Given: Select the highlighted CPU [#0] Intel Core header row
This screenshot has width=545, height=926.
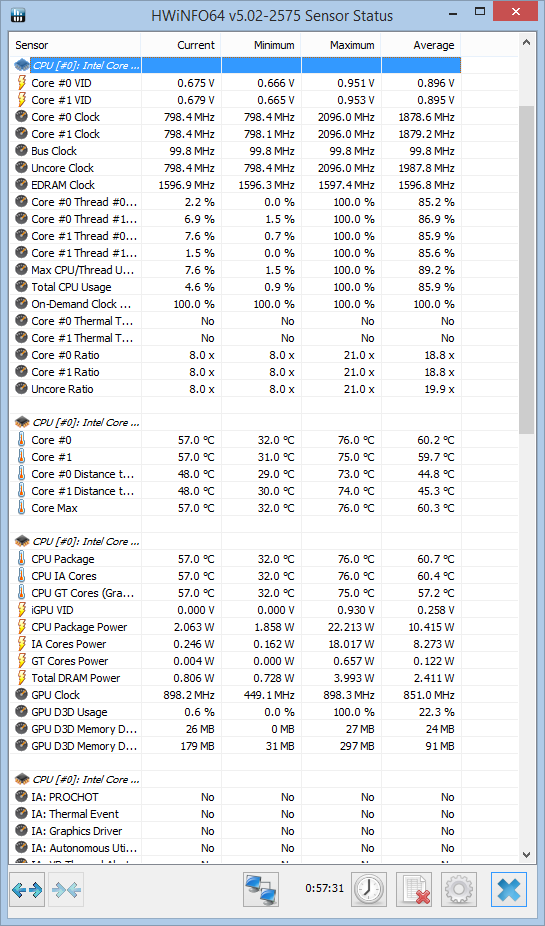Looking at the screenshot, I should [235, 66].
